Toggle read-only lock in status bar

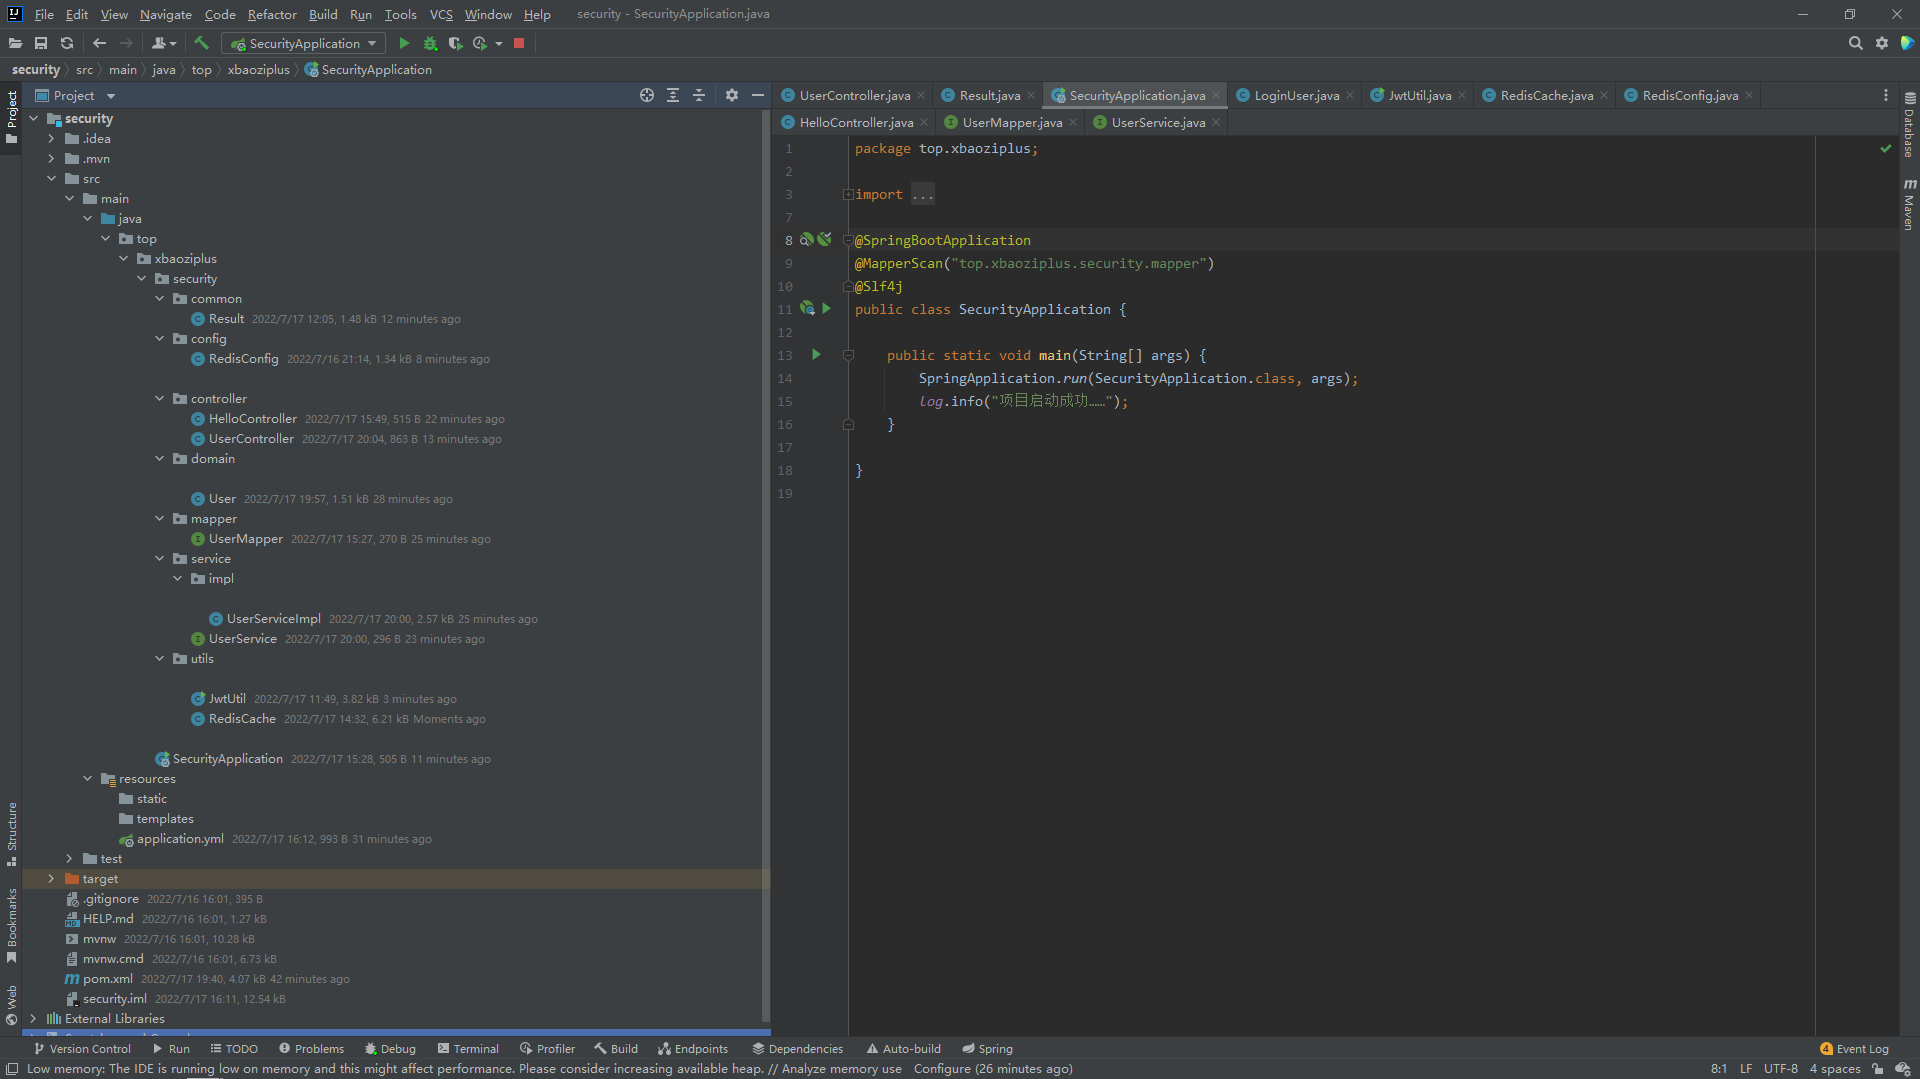pos(1877,1069)
